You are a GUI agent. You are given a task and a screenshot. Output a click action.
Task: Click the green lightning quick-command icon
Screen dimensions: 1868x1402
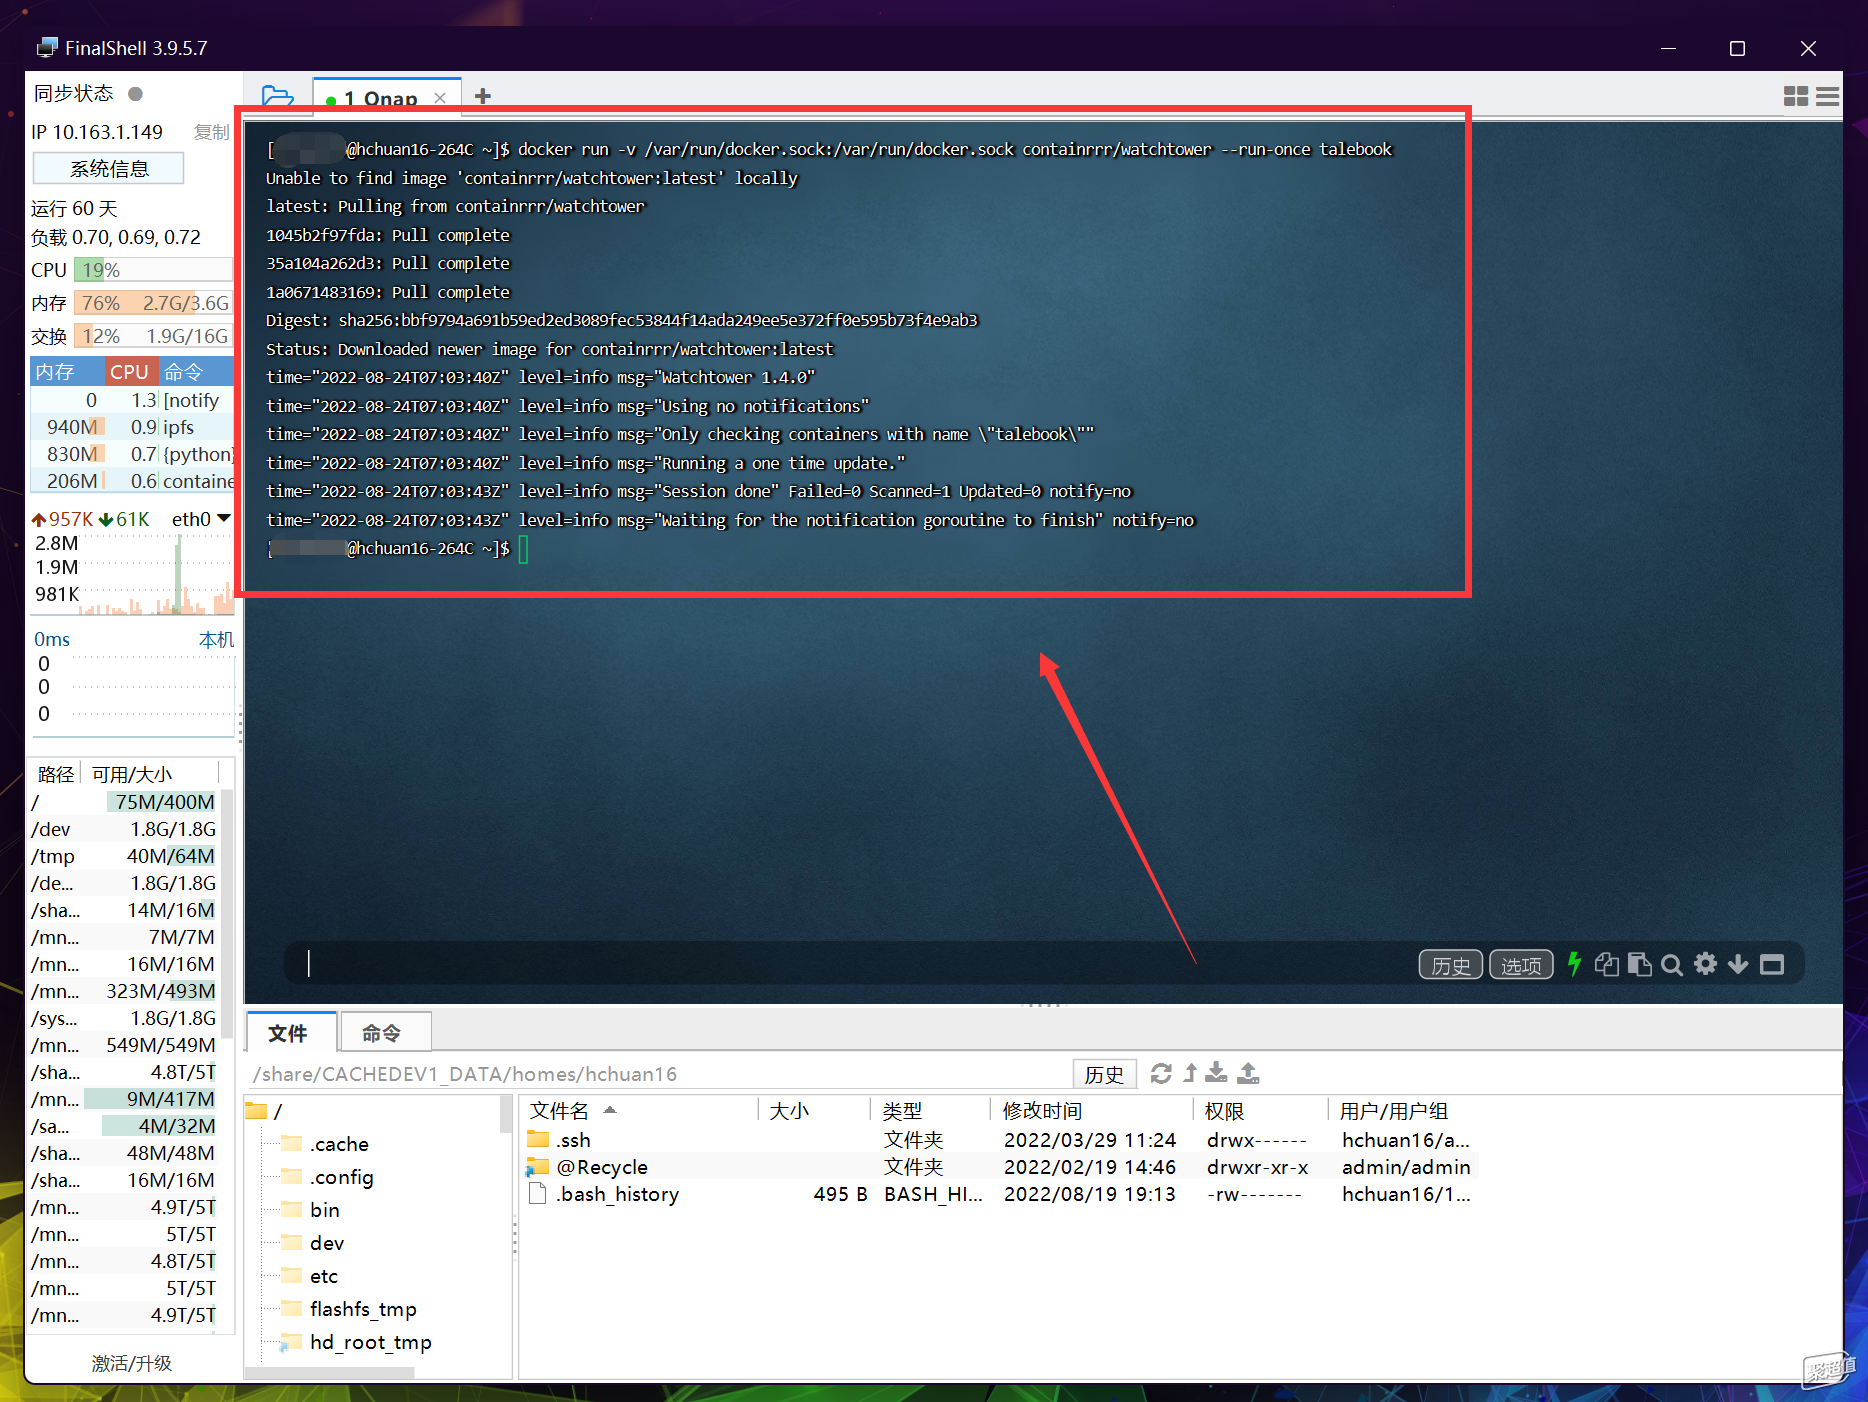pos(1575,964)
